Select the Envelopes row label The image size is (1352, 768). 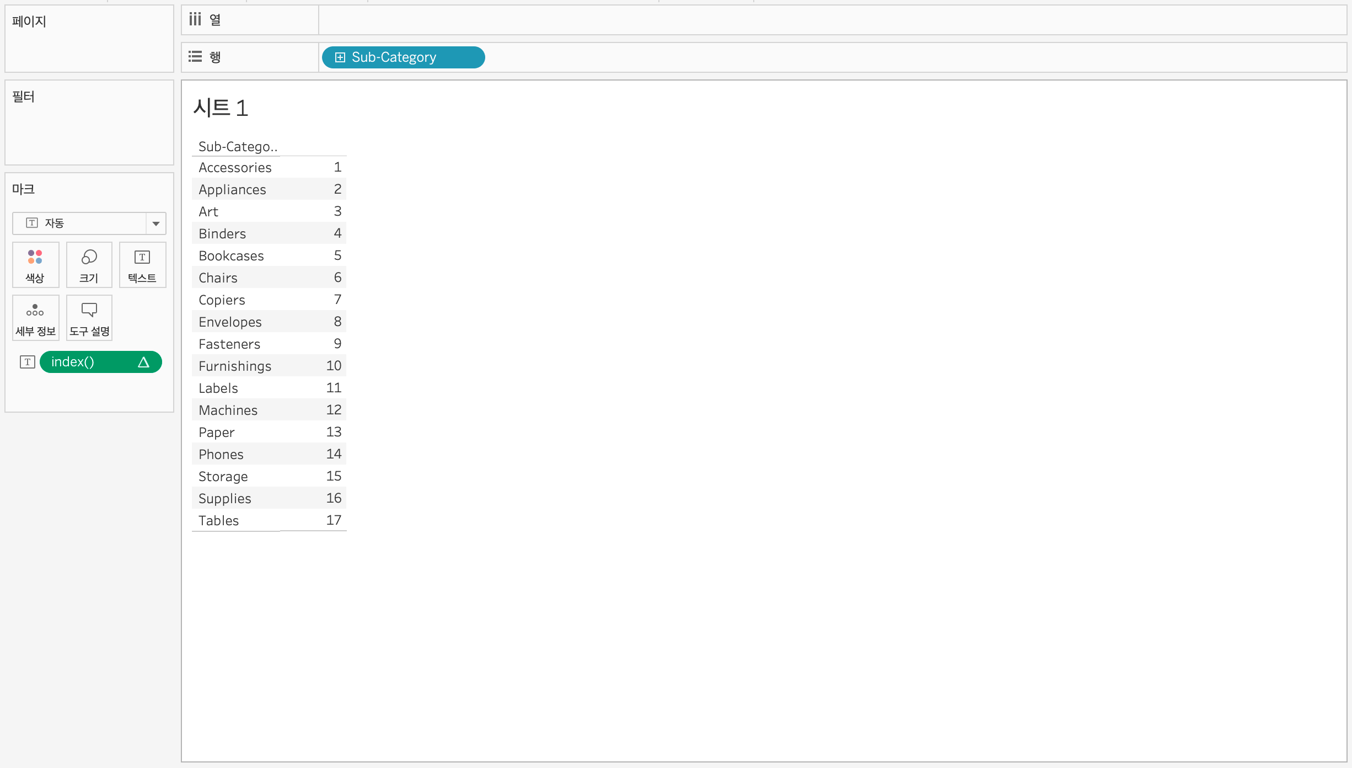(230, 322)
